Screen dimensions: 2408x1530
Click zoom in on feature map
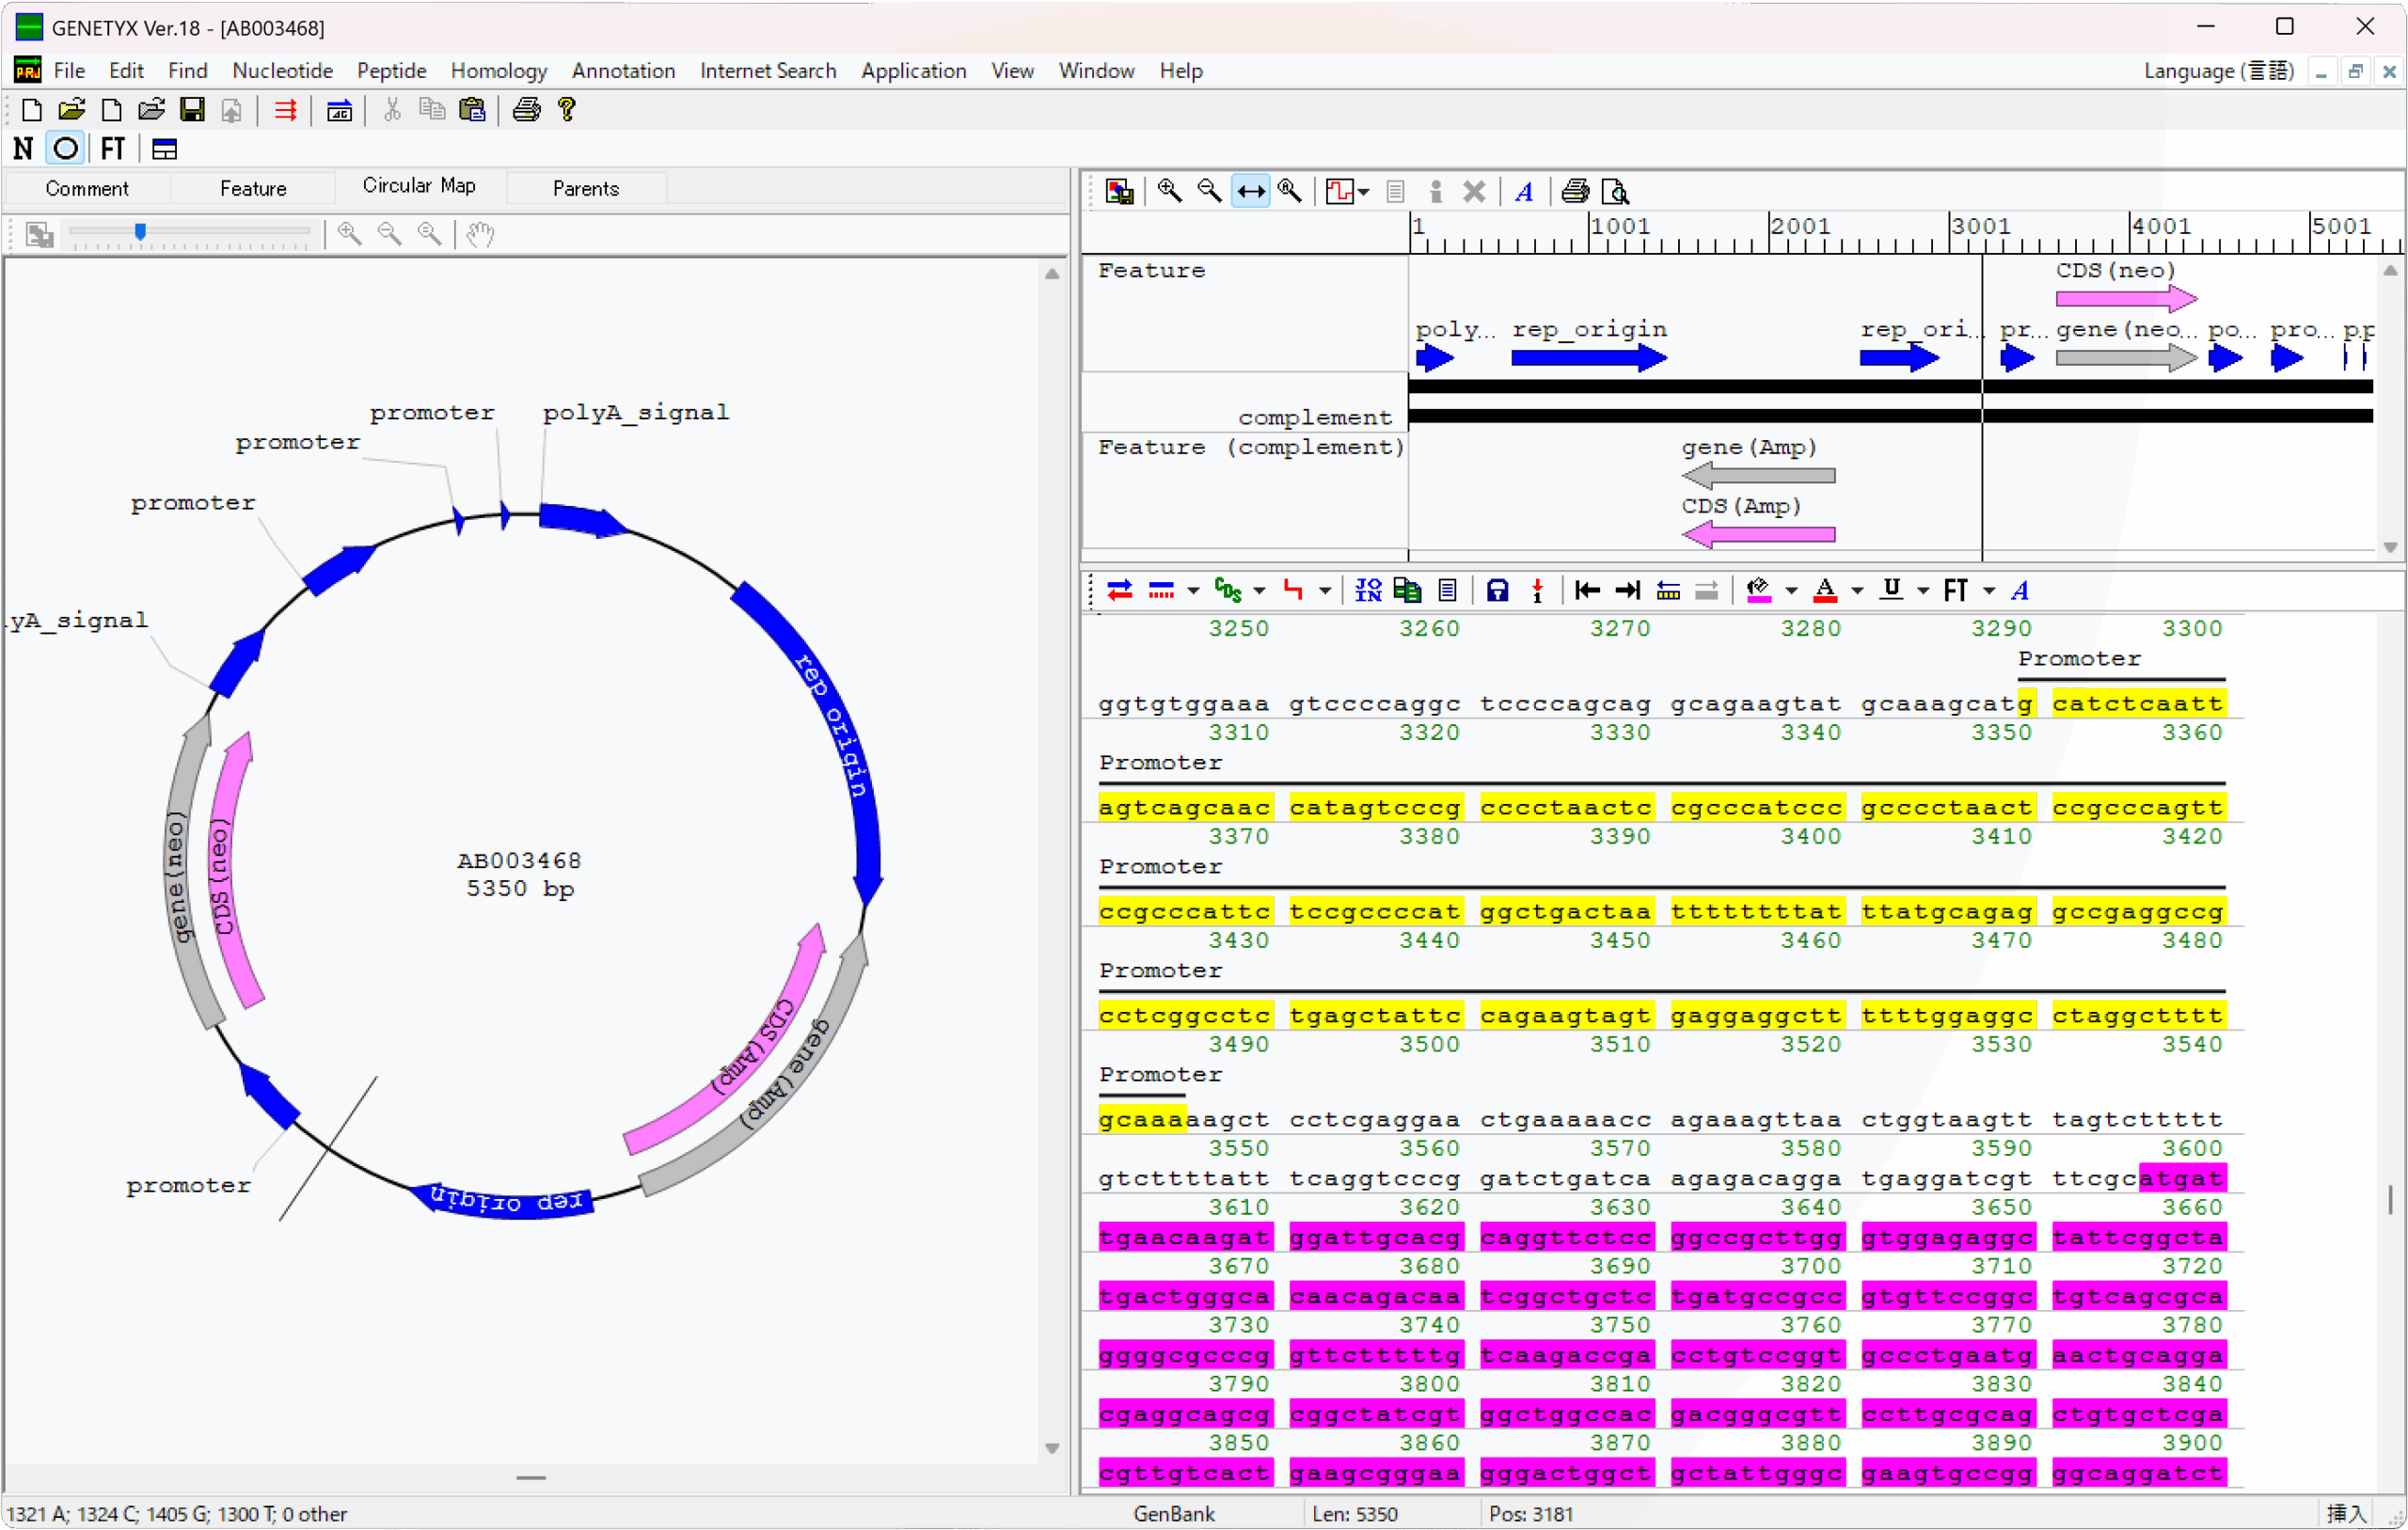click(1168, 191)
